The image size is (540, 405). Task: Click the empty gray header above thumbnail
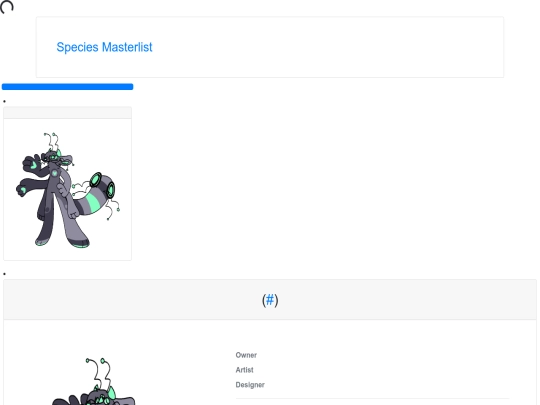coord(68,113)
